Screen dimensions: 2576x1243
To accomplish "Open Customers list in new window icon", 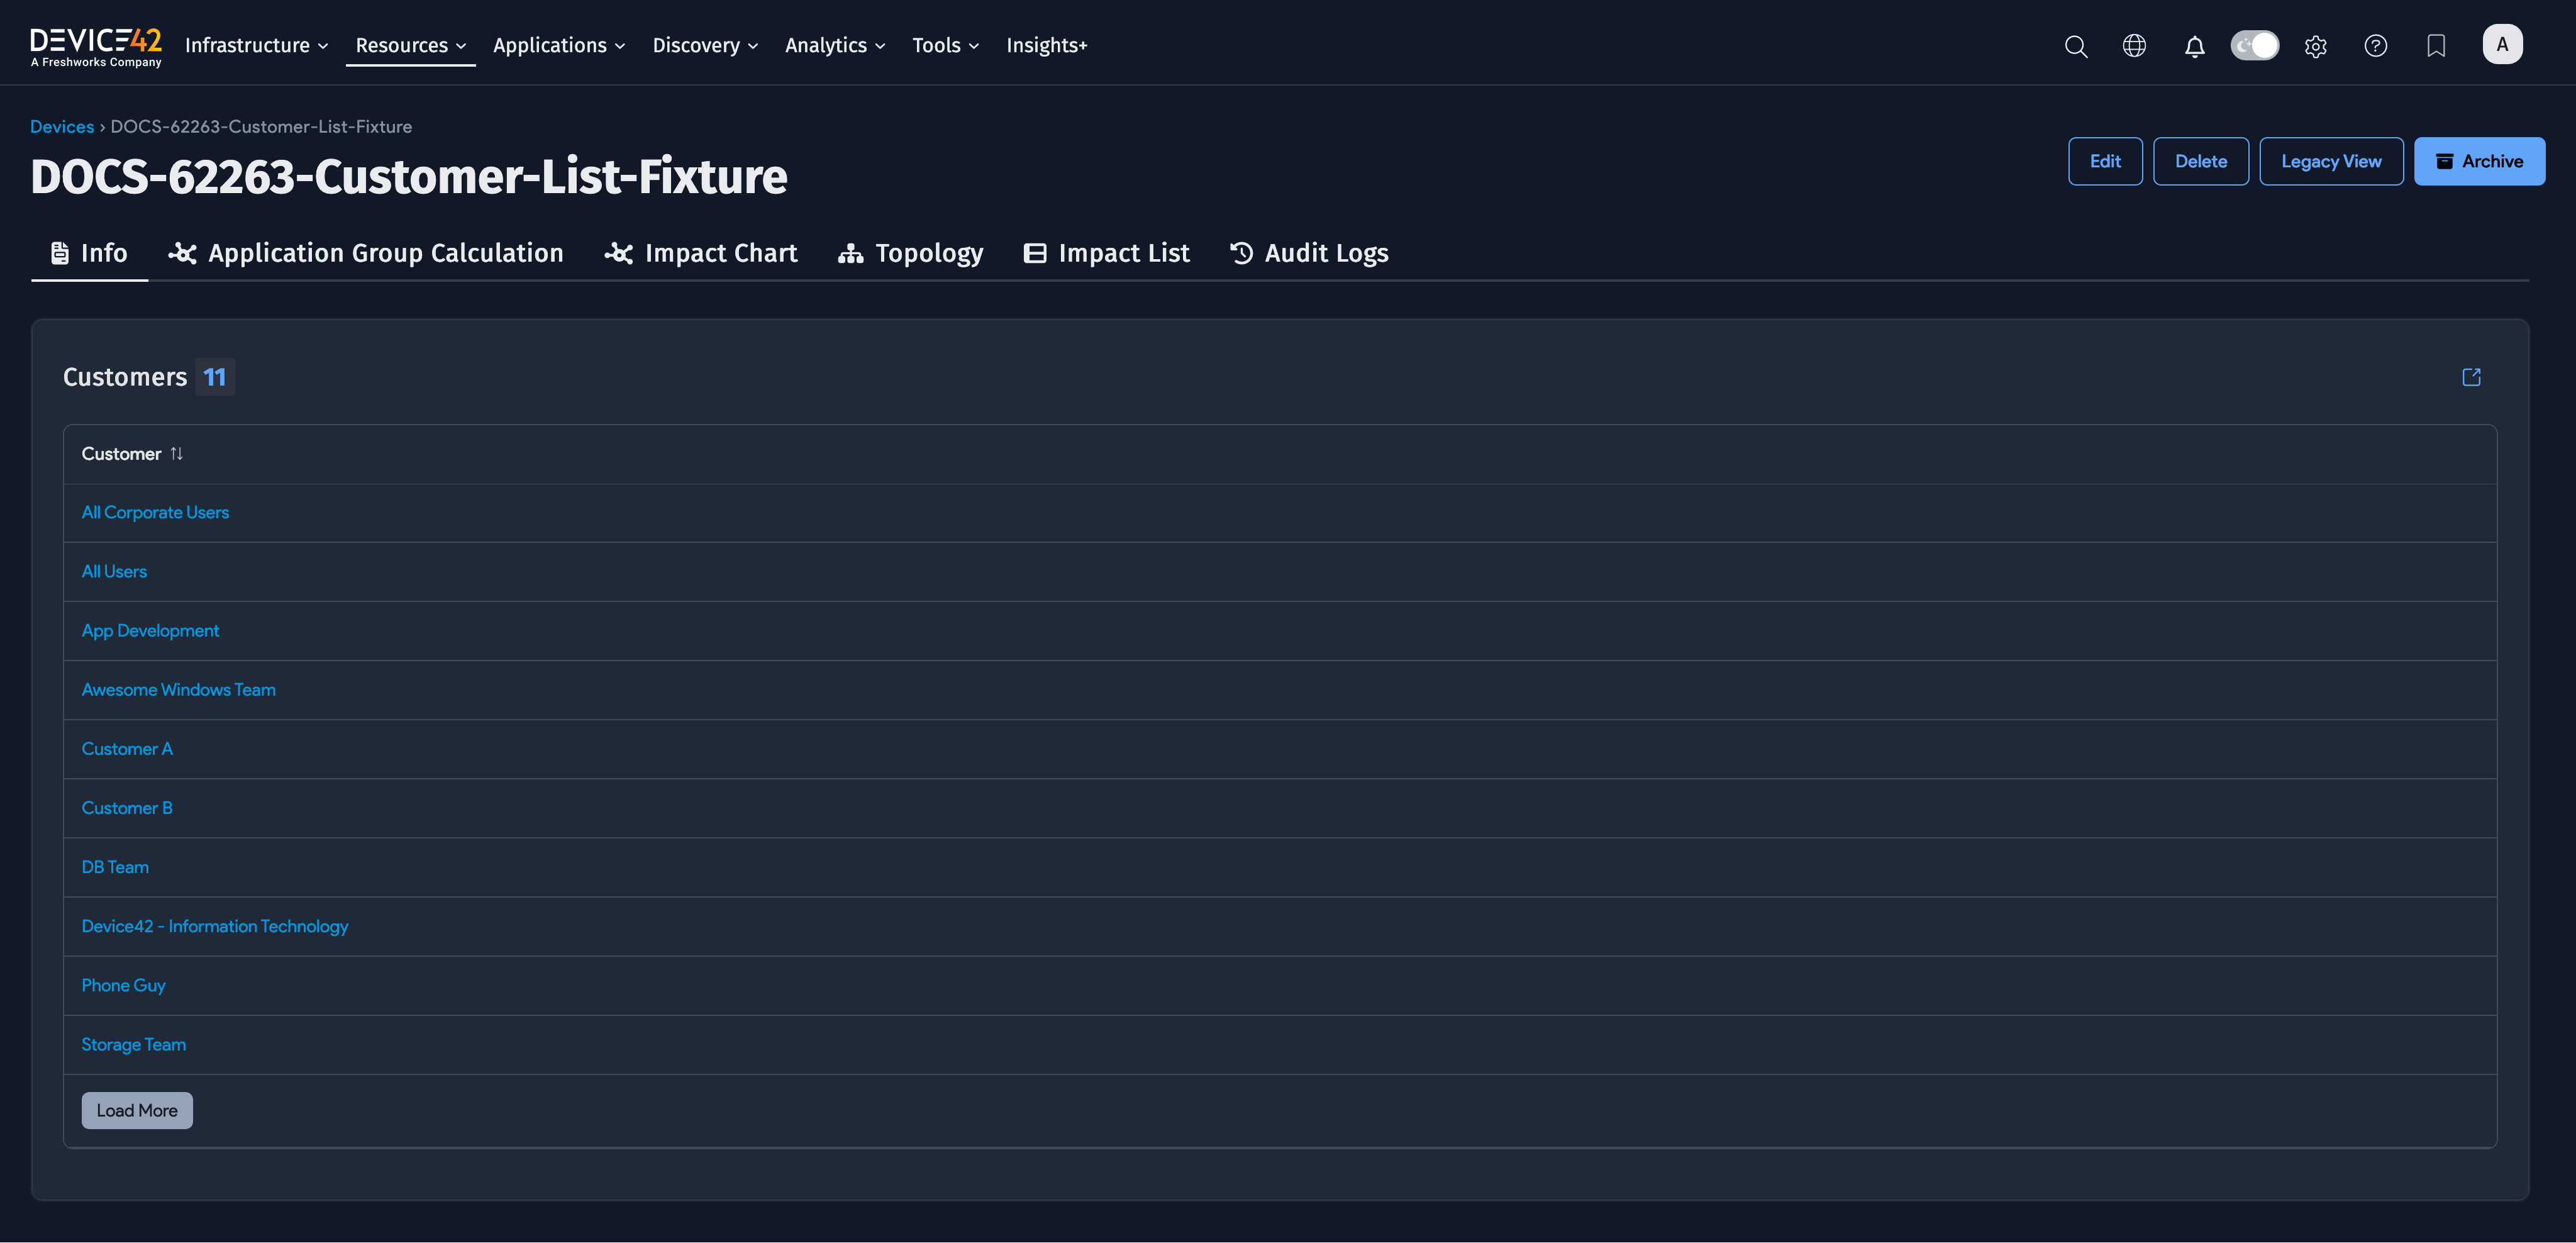I will coord(2471,377).
